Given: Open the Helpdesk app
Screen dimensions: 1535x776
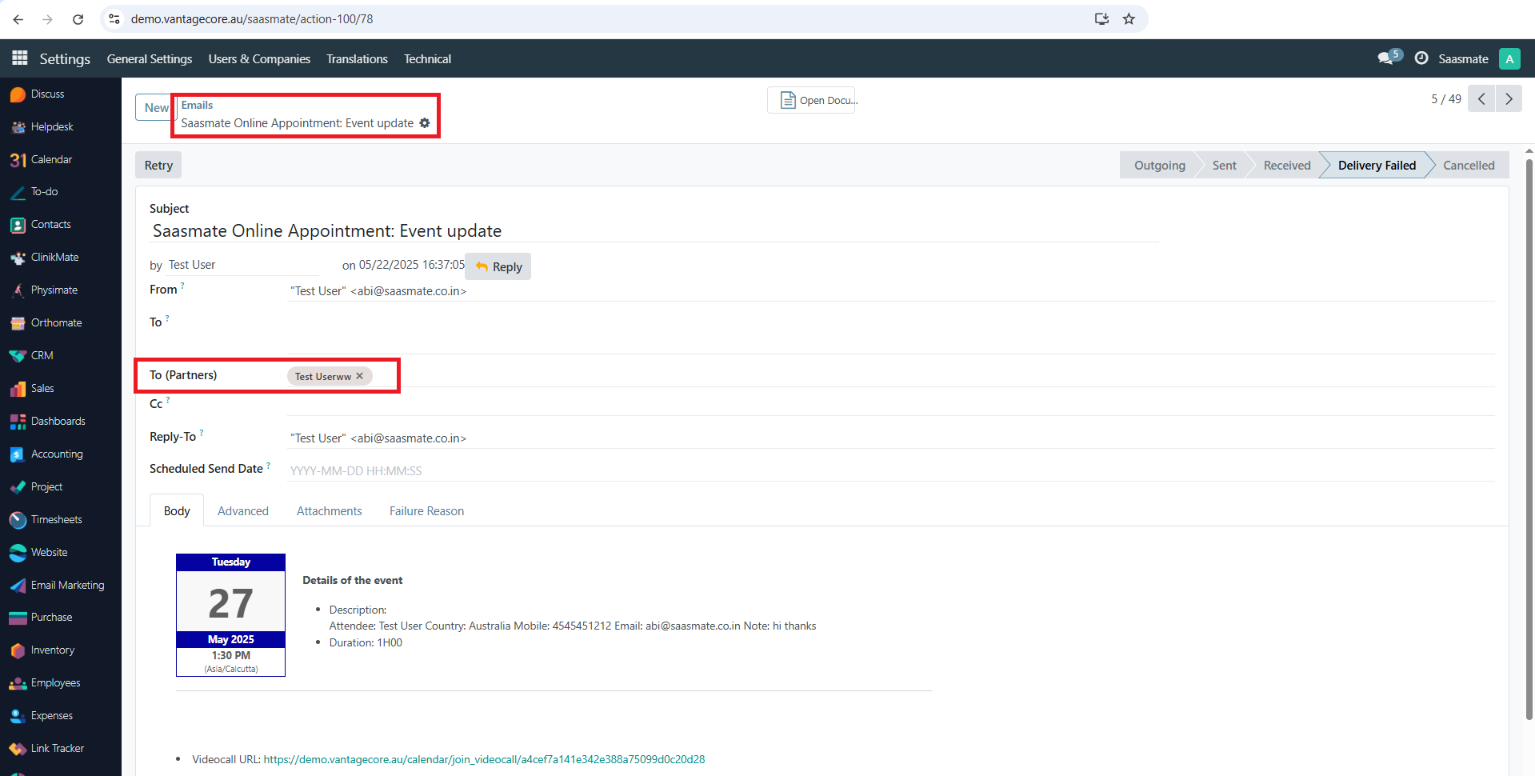Looking at the screenshot, I should coord(48,126).
